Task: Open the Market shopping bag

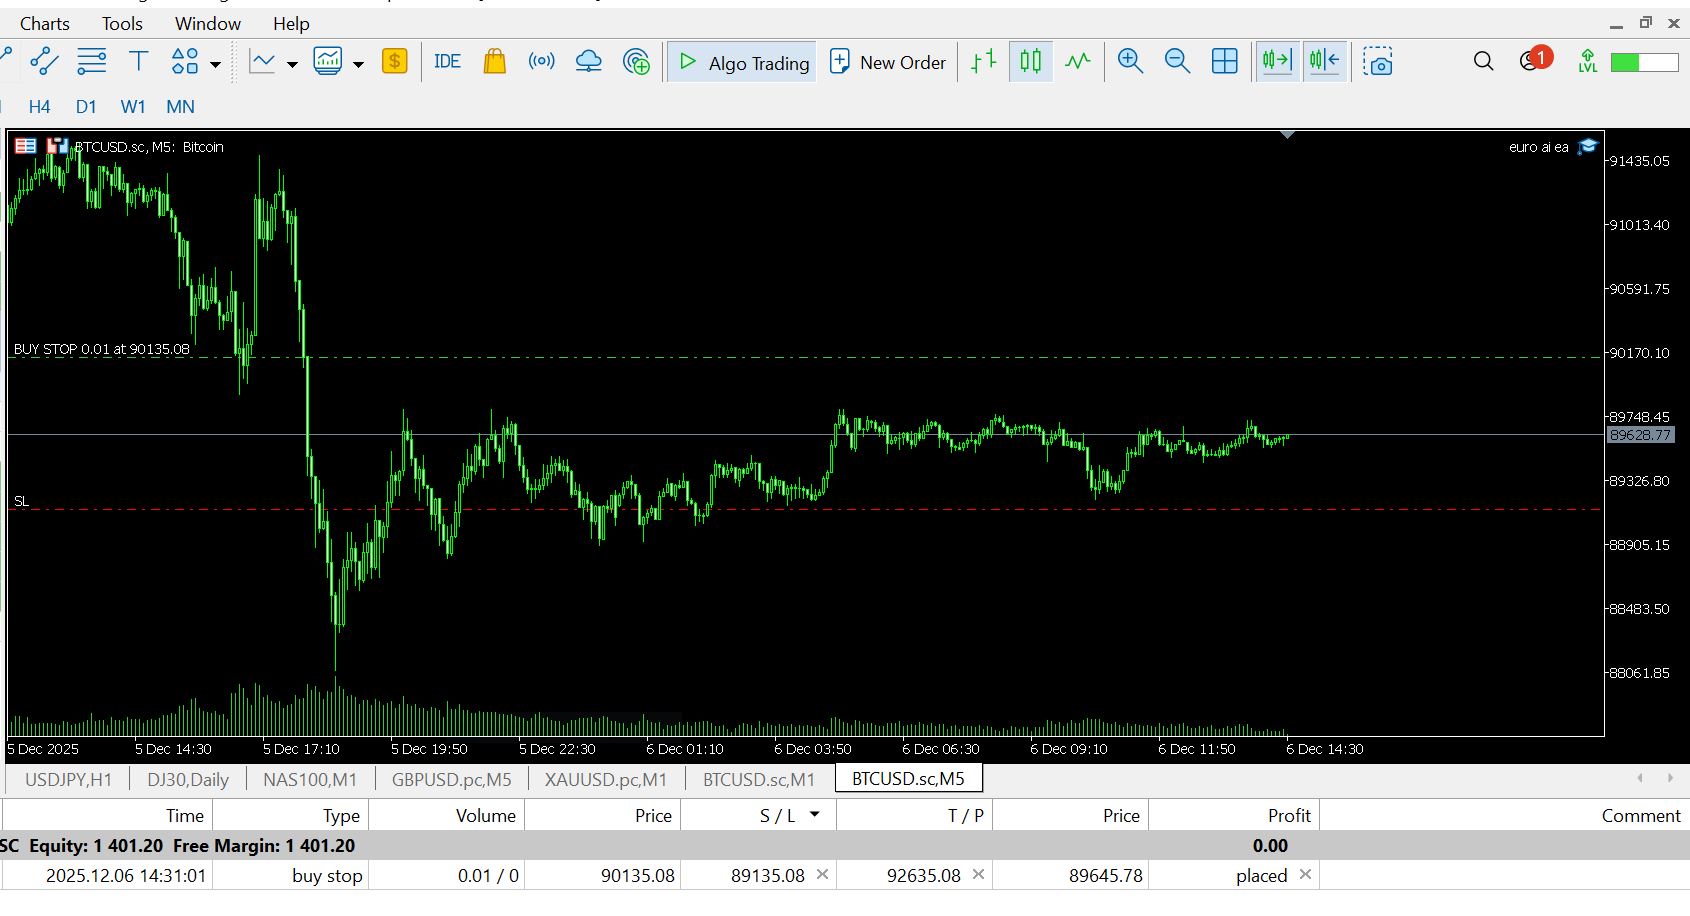Action: [494, 62]
